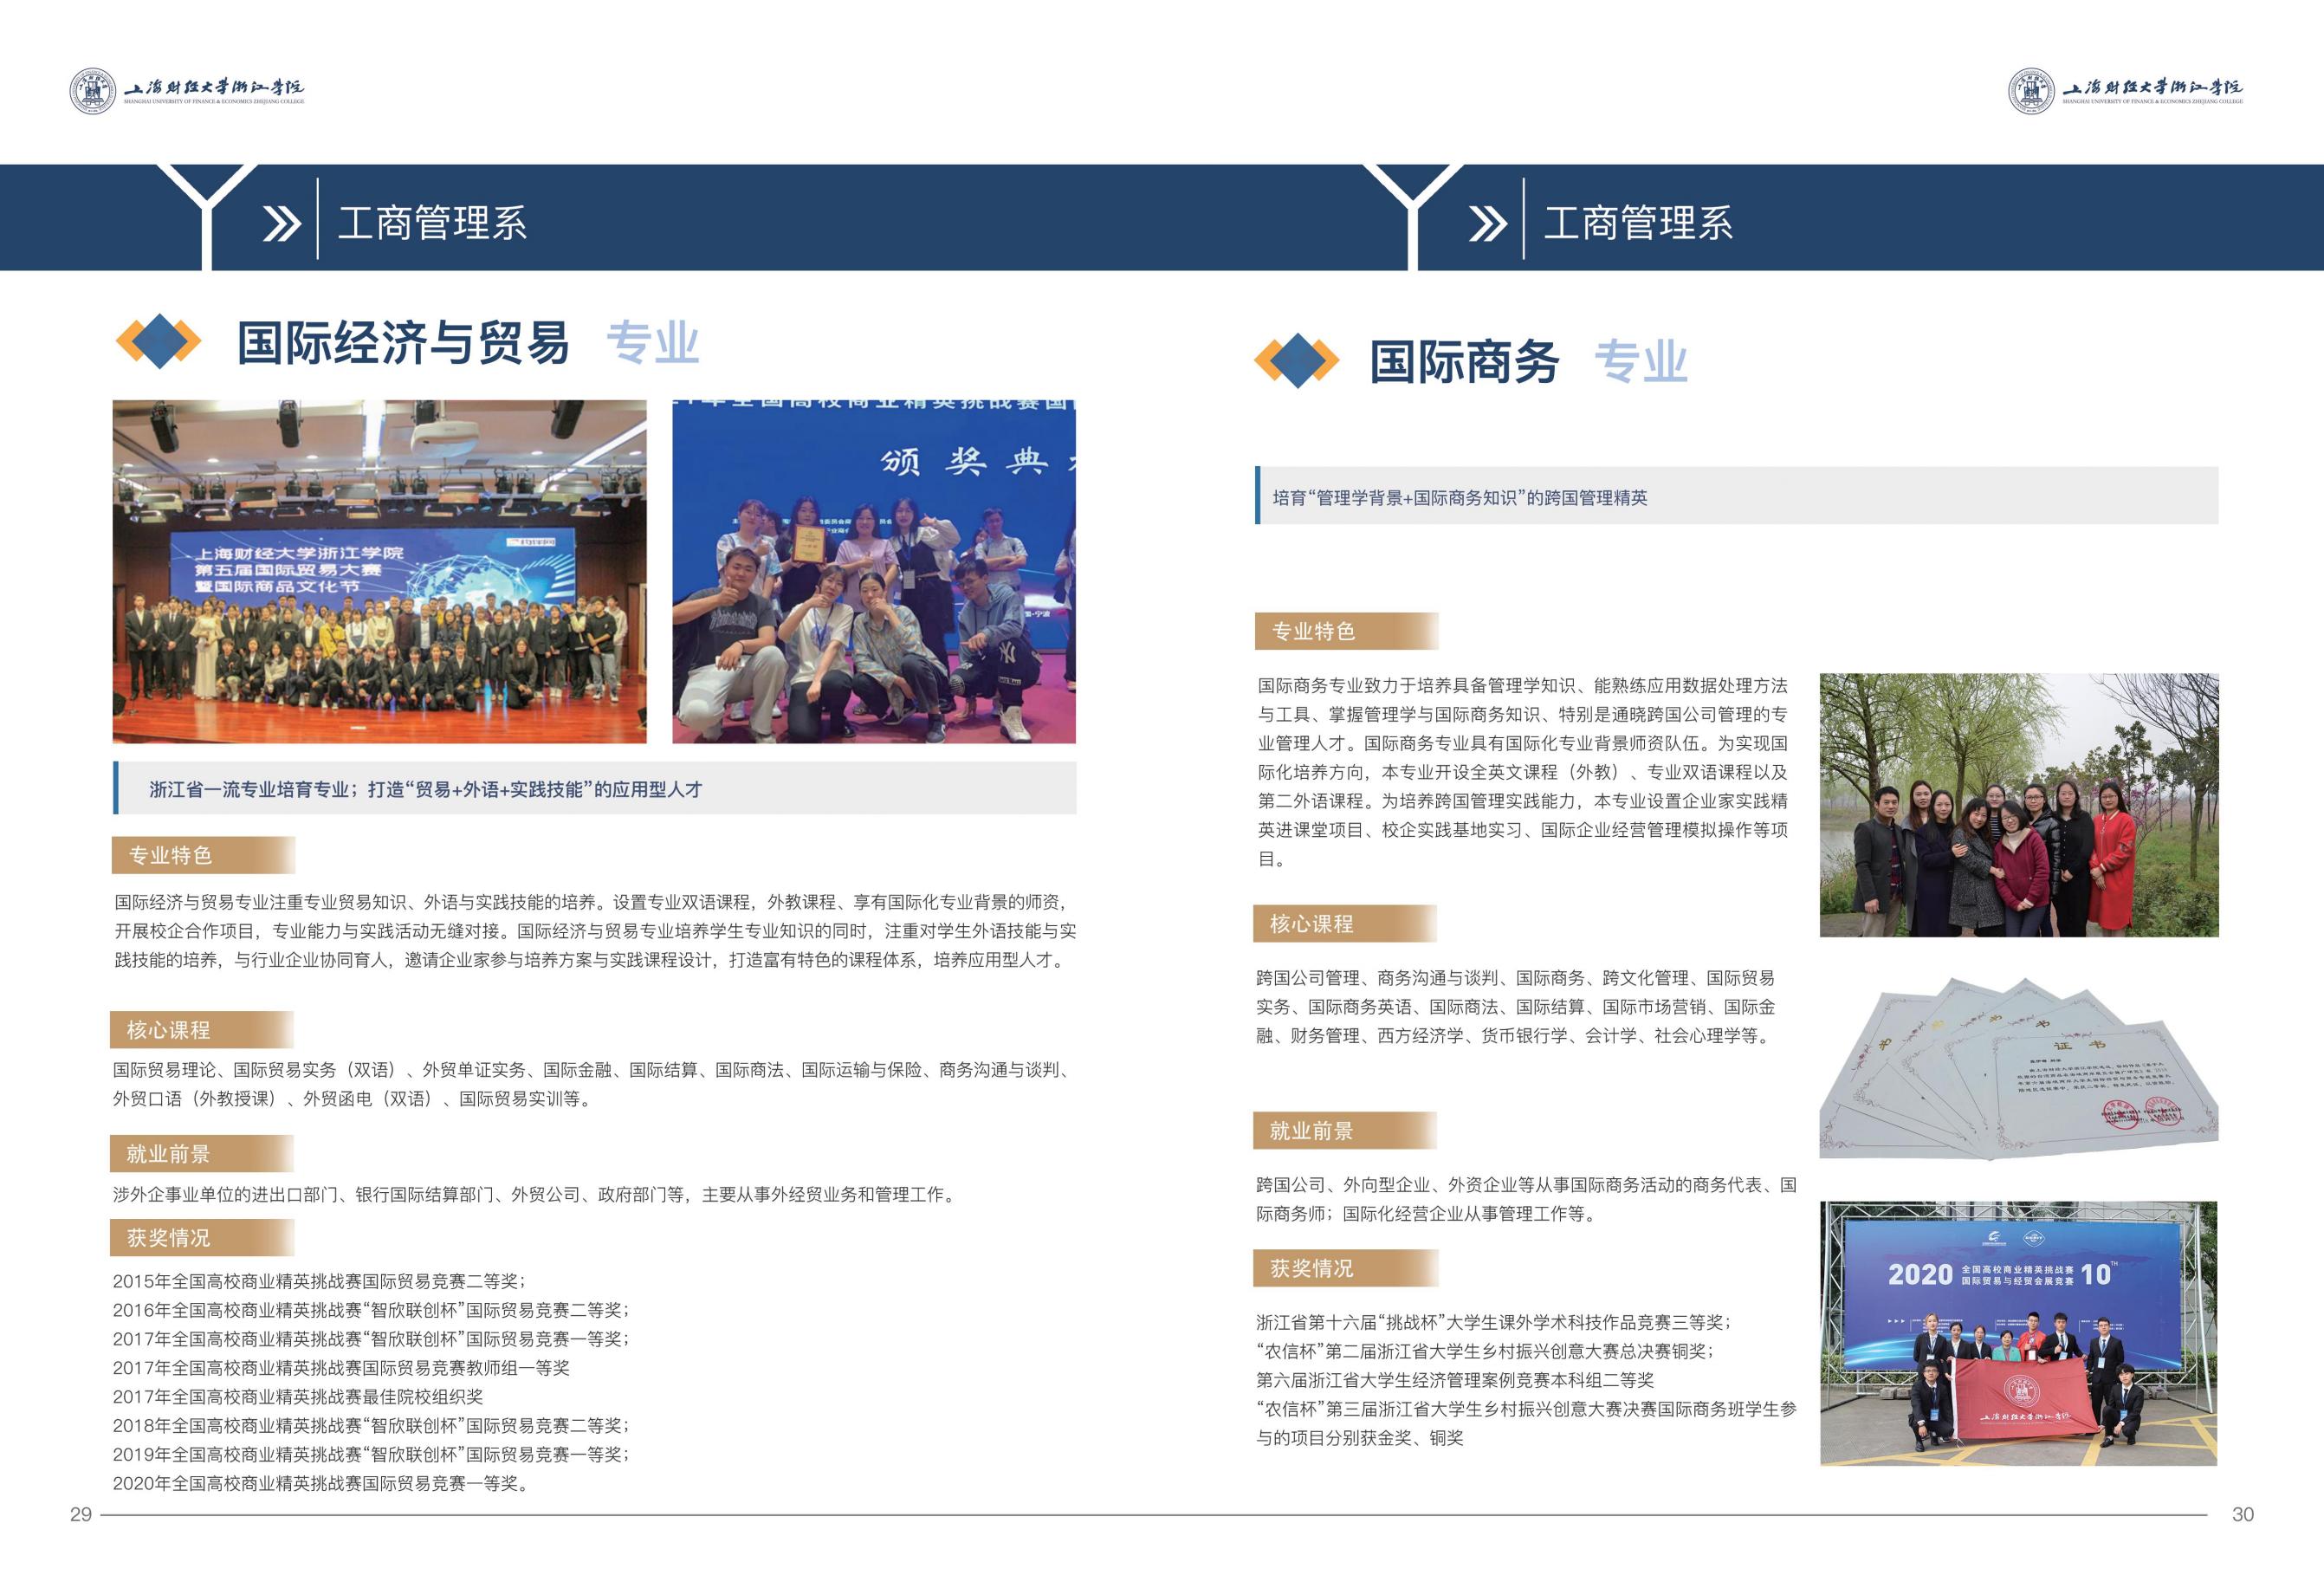Click the left page 获奖情况 label
The height and width of the screenshot is (1588, 2324).
pos(169,1238)
